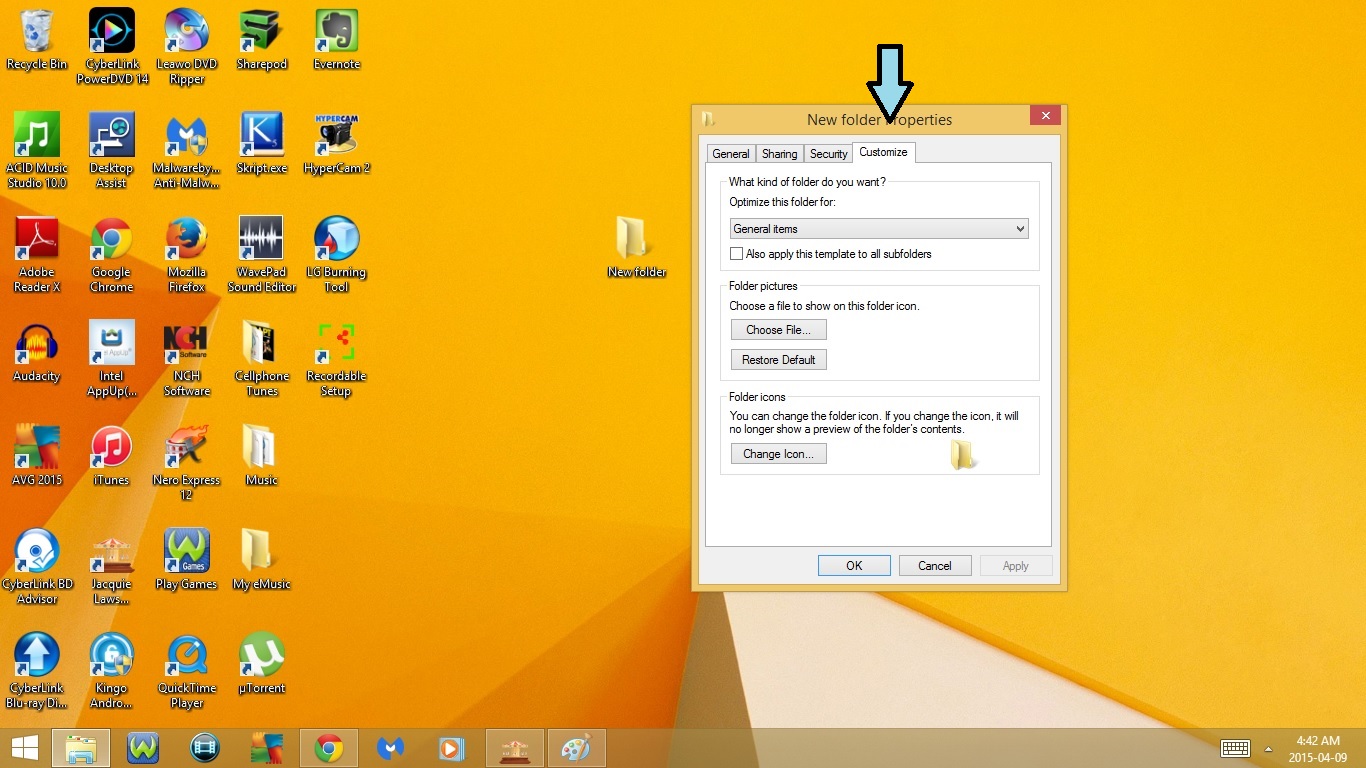Expand the 'General items' optimize dropdown

tap(879, 229)
